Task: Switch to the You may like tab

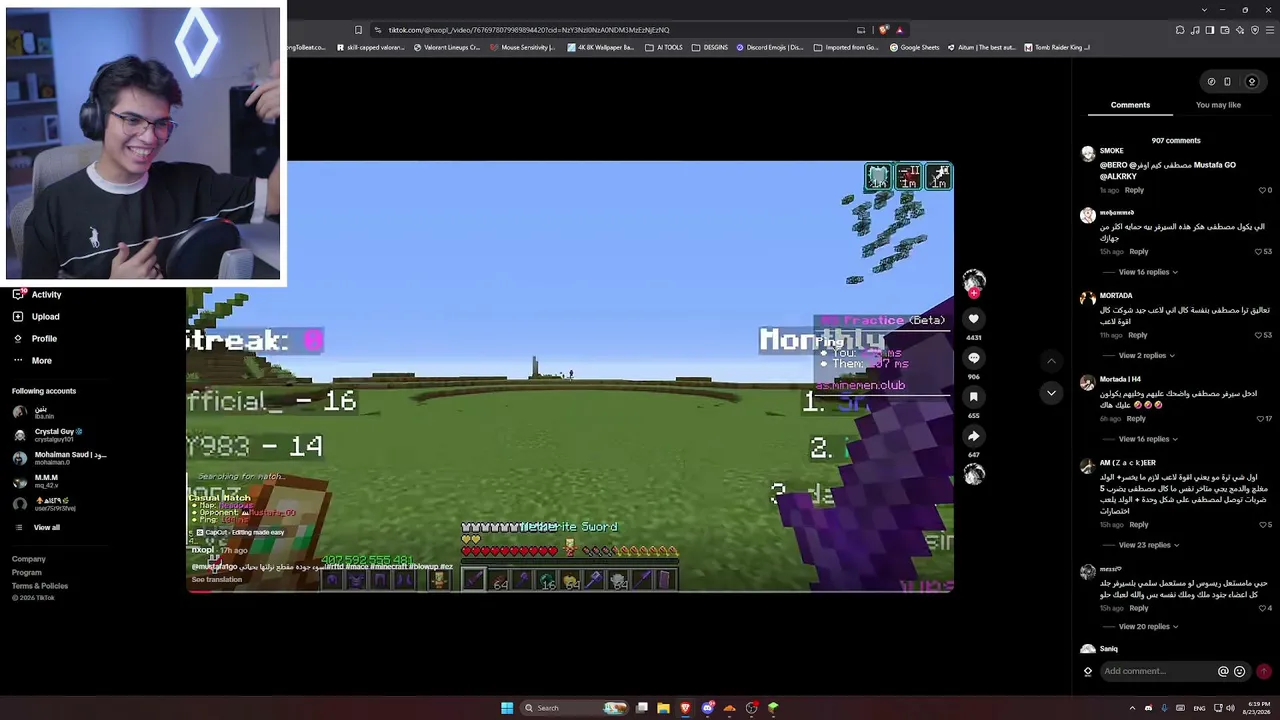Action: (1218, 105)
